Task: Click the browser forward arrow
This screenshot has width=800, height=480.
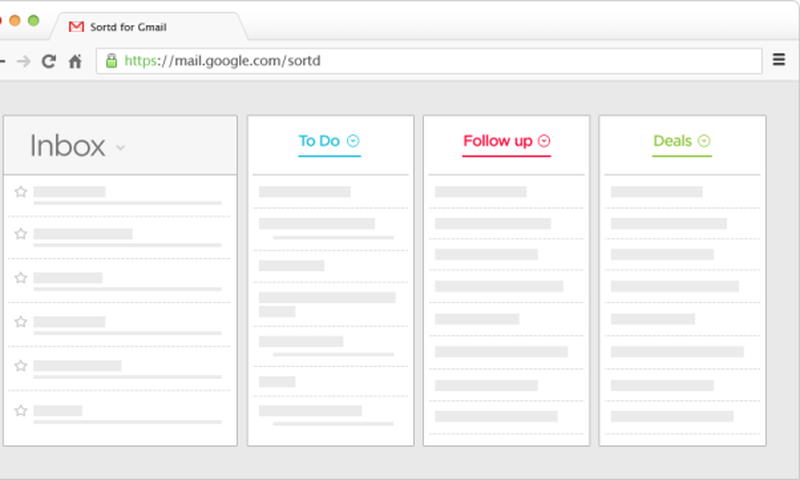Action: pos(23,62)
